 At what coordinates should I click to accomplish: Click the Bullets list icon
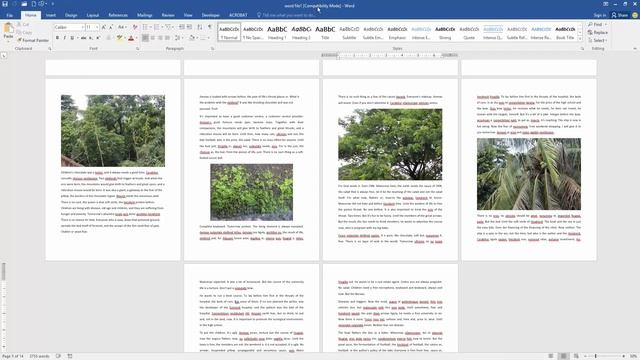(x=145, y=27)
